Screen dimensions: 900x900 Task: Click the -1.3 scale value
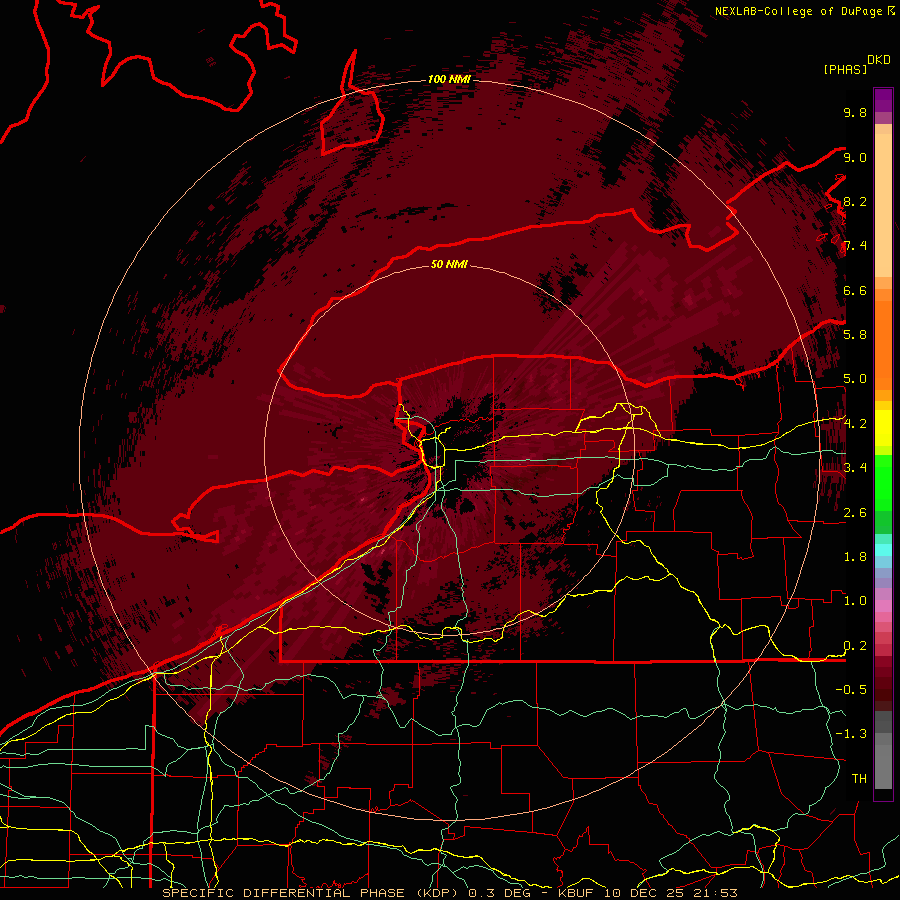tap(851, 734)
